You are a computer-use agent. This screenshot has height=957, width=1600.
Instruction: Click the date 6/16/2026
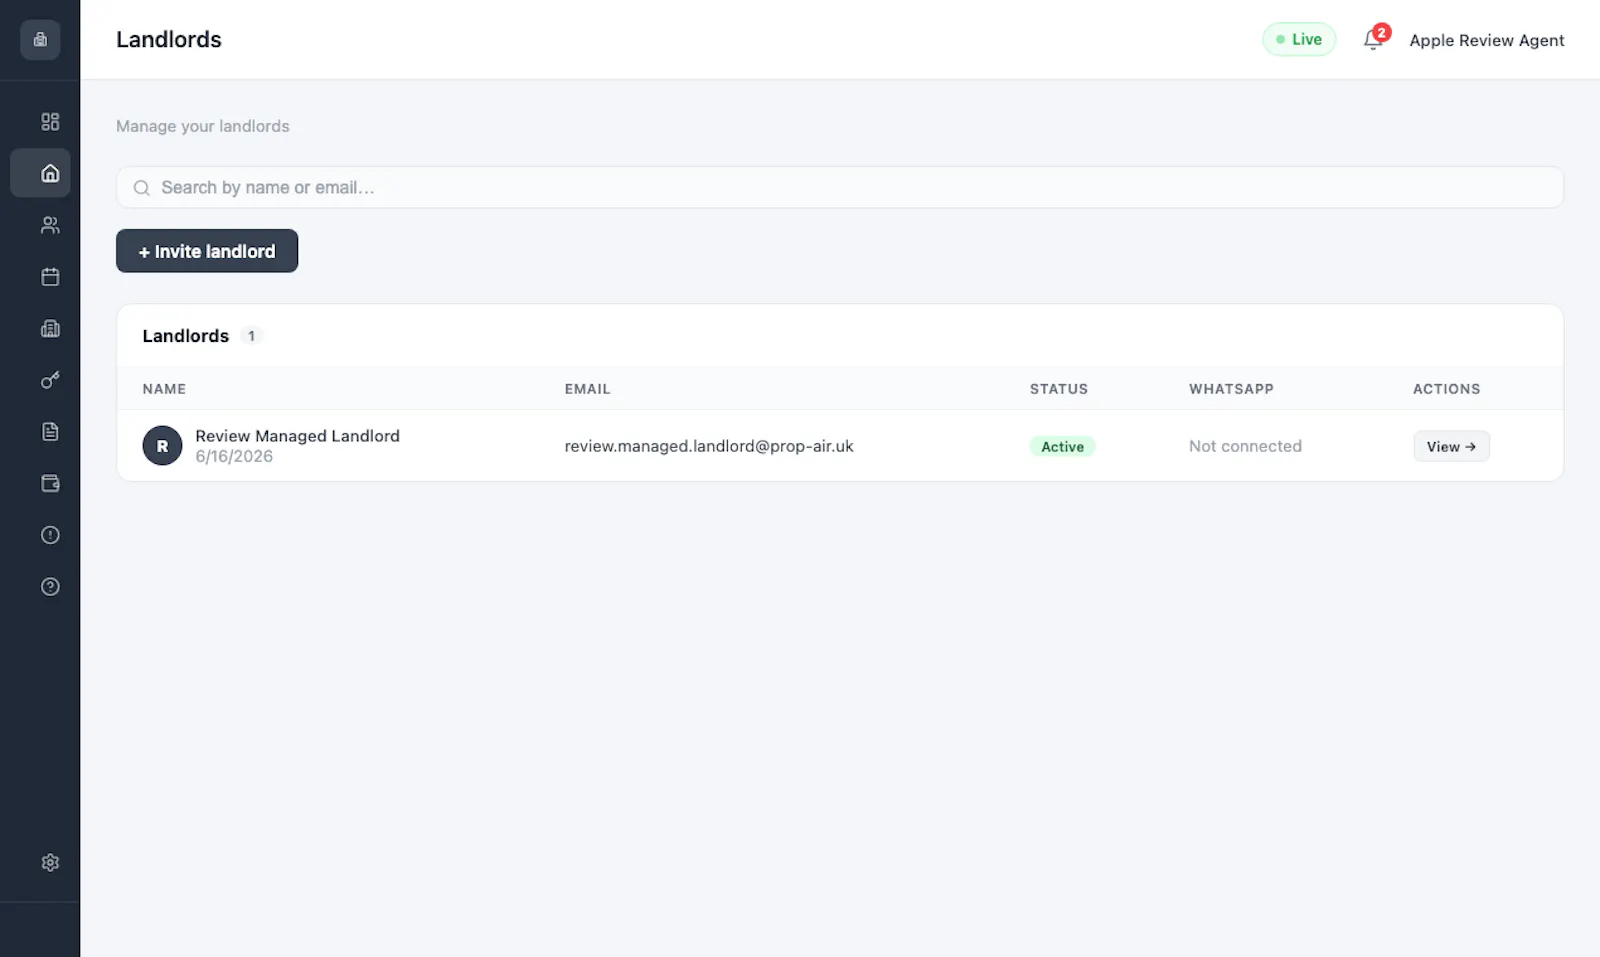234,456
